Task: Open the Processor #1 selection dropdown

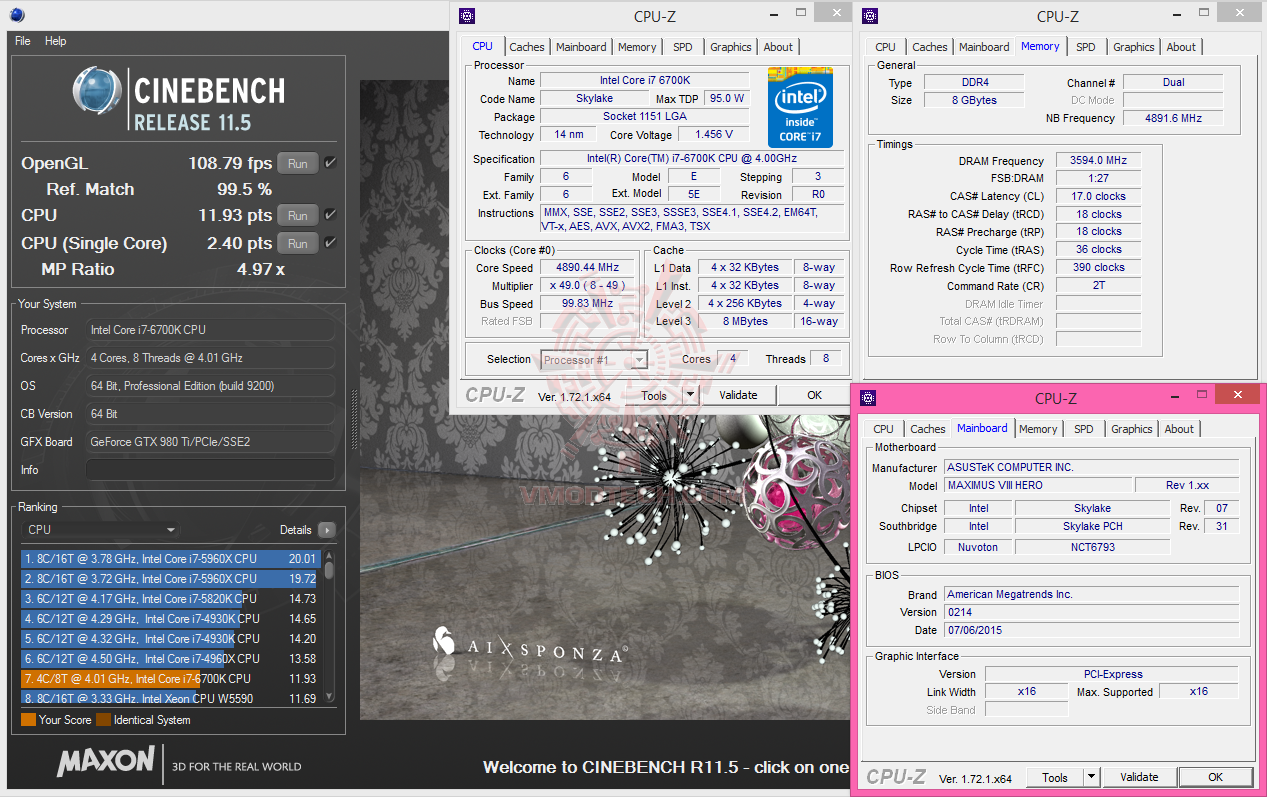Action: [x=637, y=358]
